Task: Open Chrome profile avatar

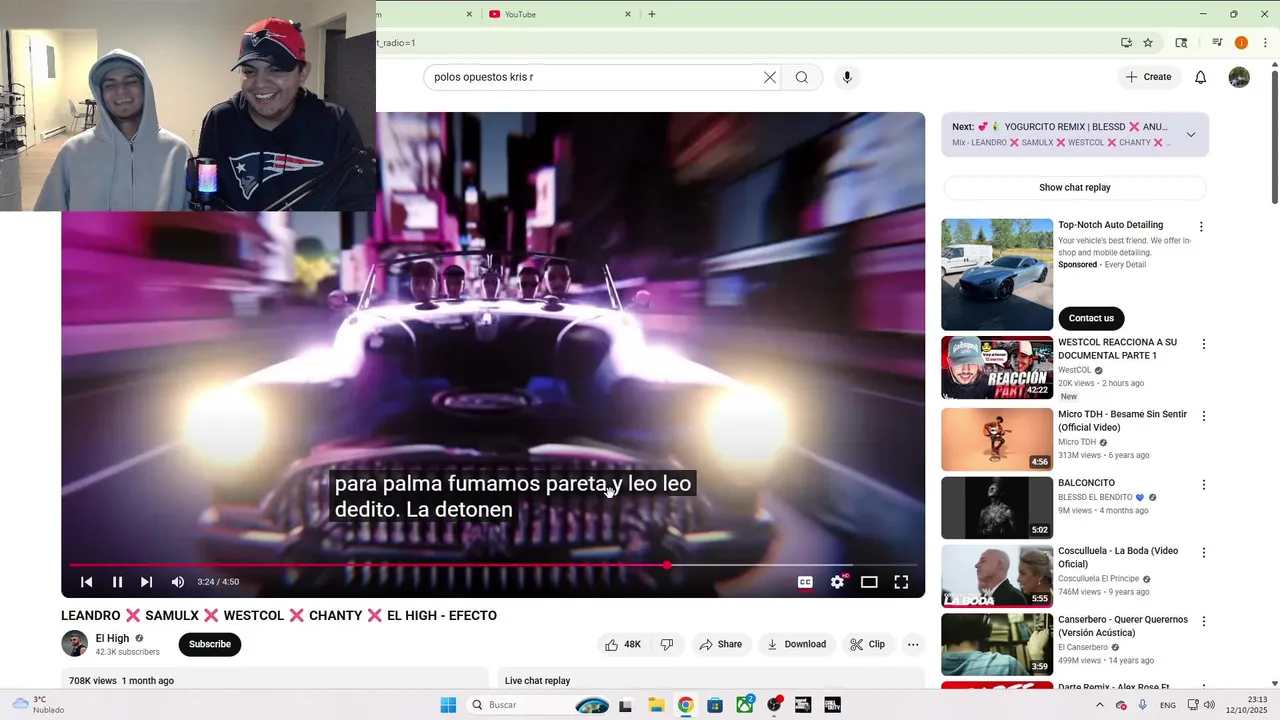Action: [x=1241, y=43]
